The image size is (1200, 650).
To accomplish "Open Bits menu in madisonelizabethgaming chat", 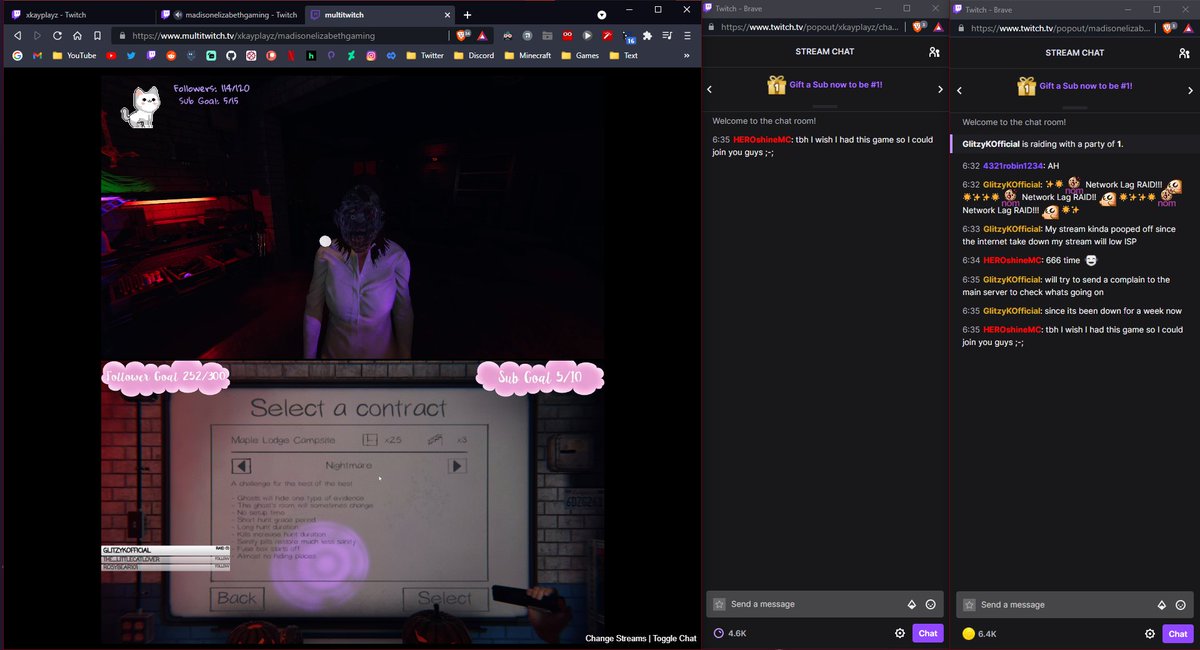I will [x=1161, y=604].
